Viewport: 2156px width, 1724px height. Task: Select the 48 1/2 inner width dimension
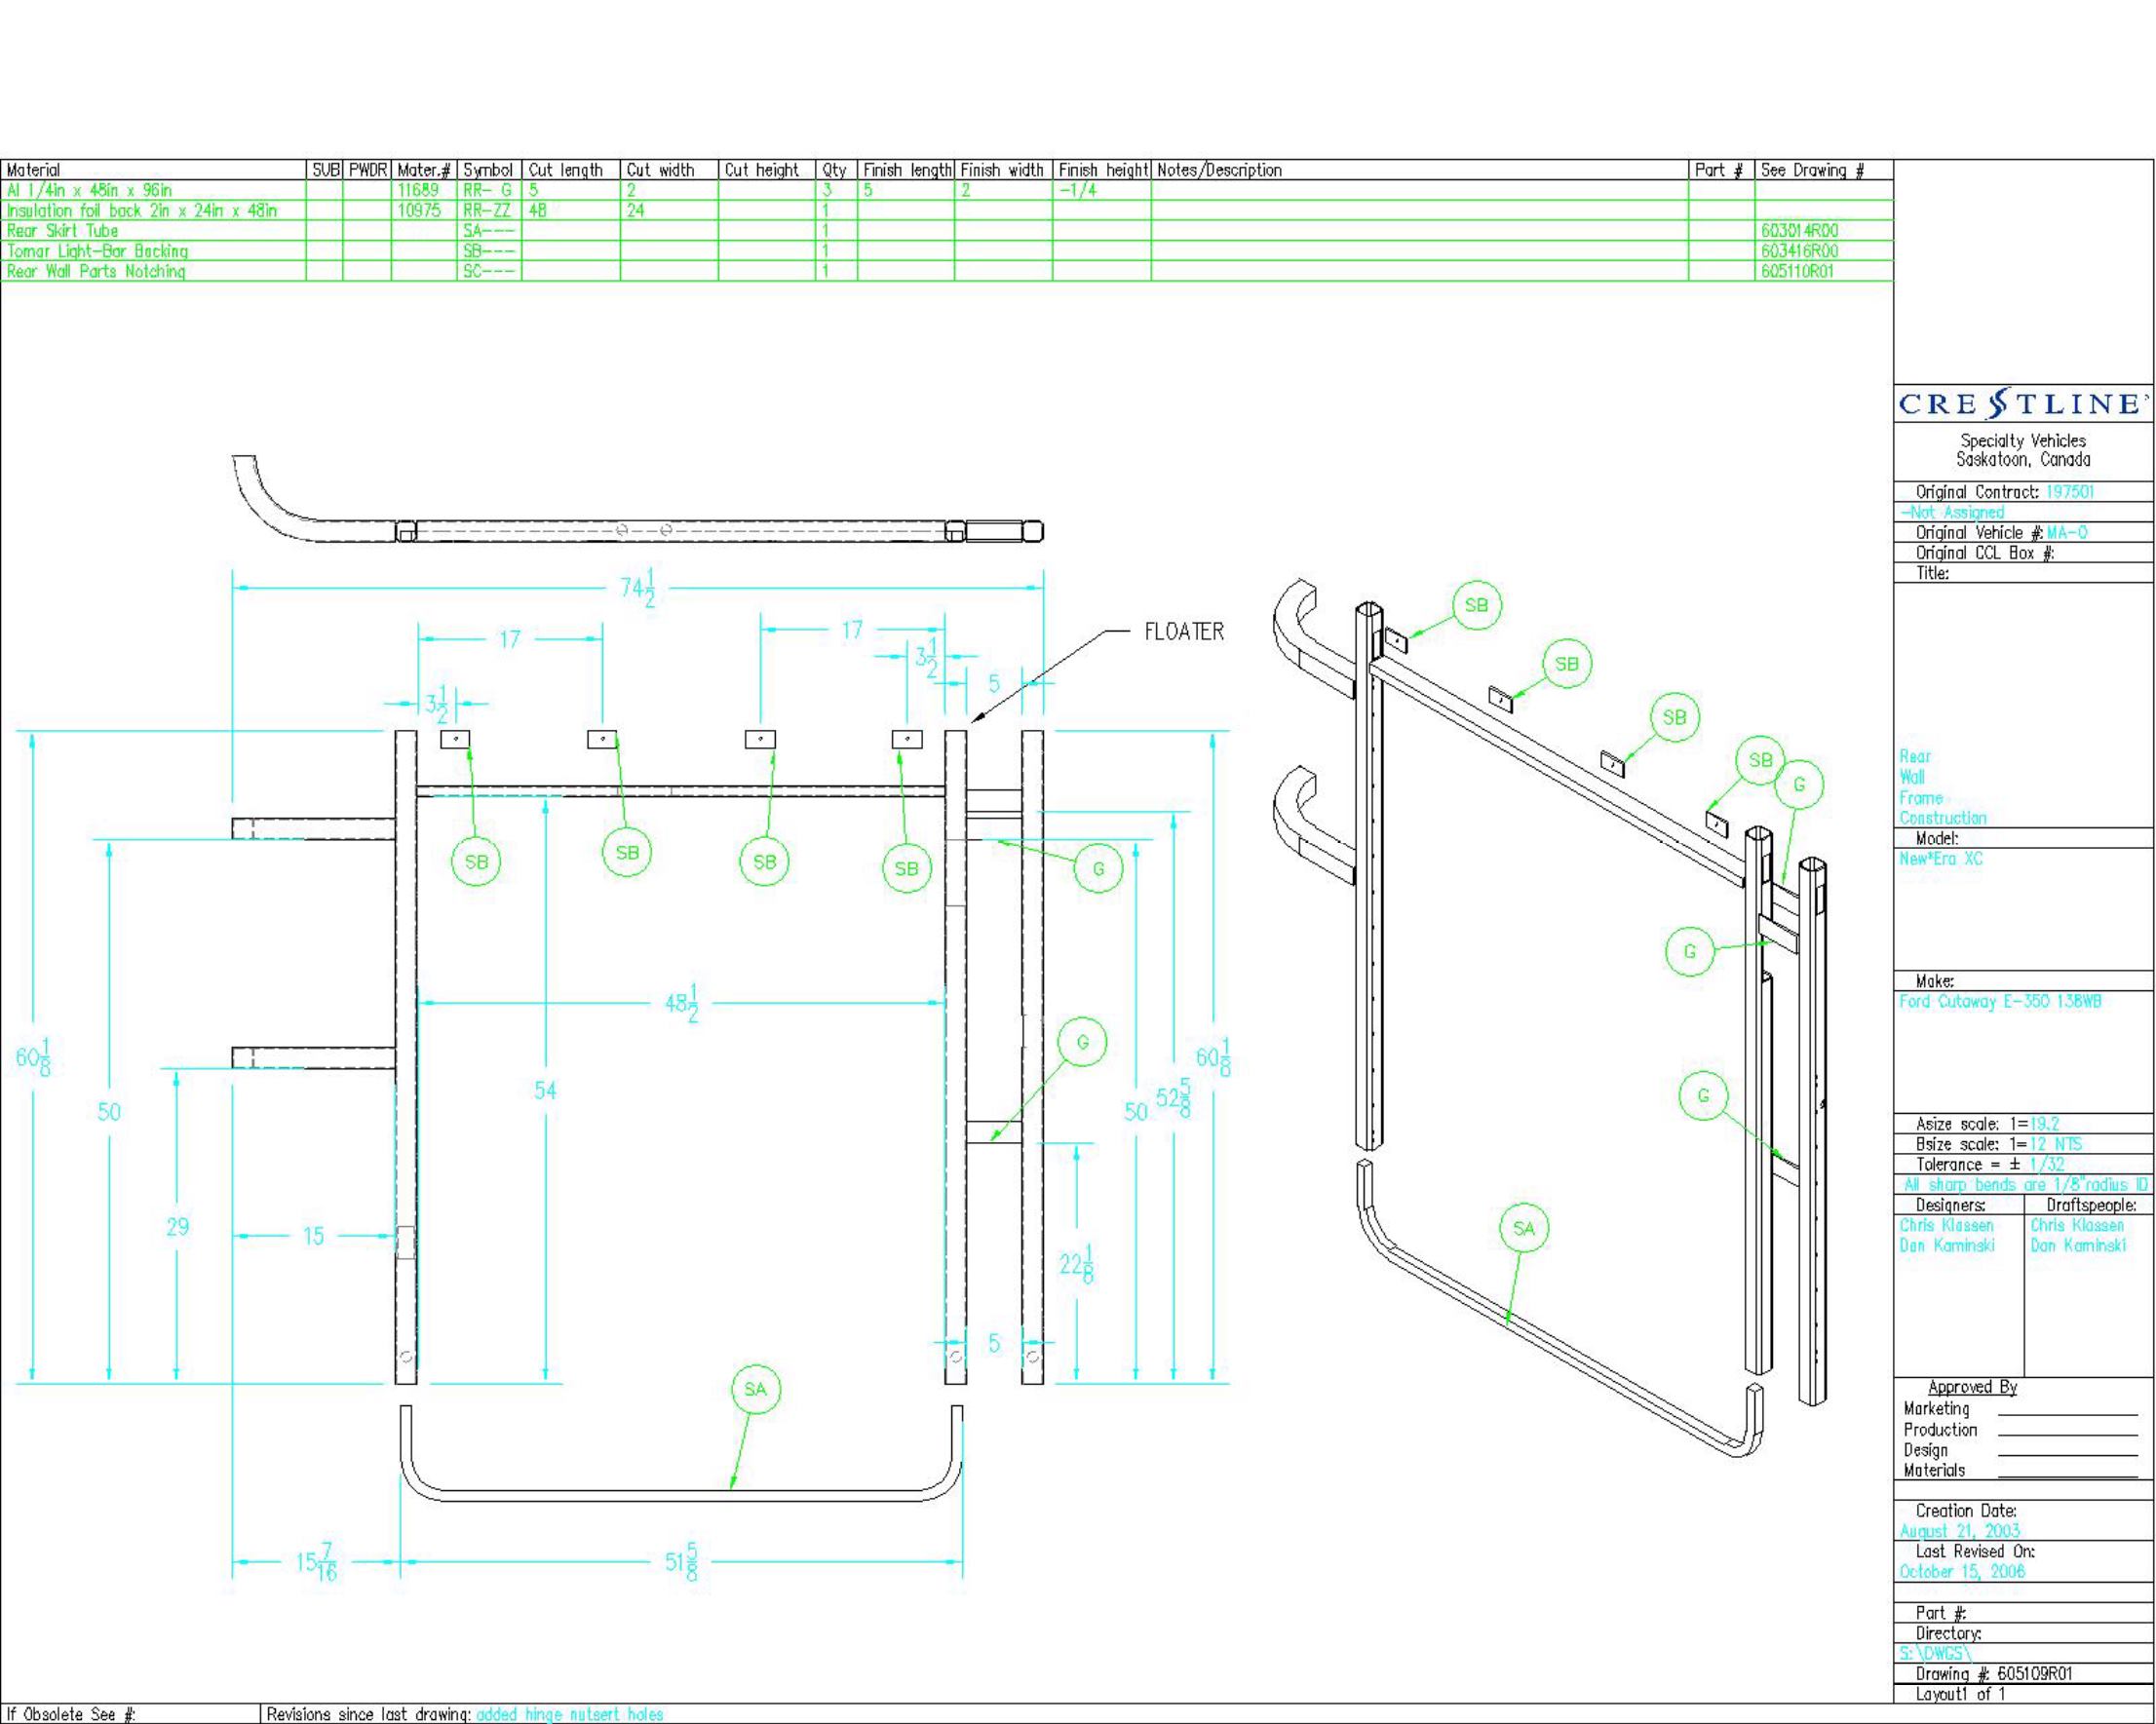[681, 1002]
